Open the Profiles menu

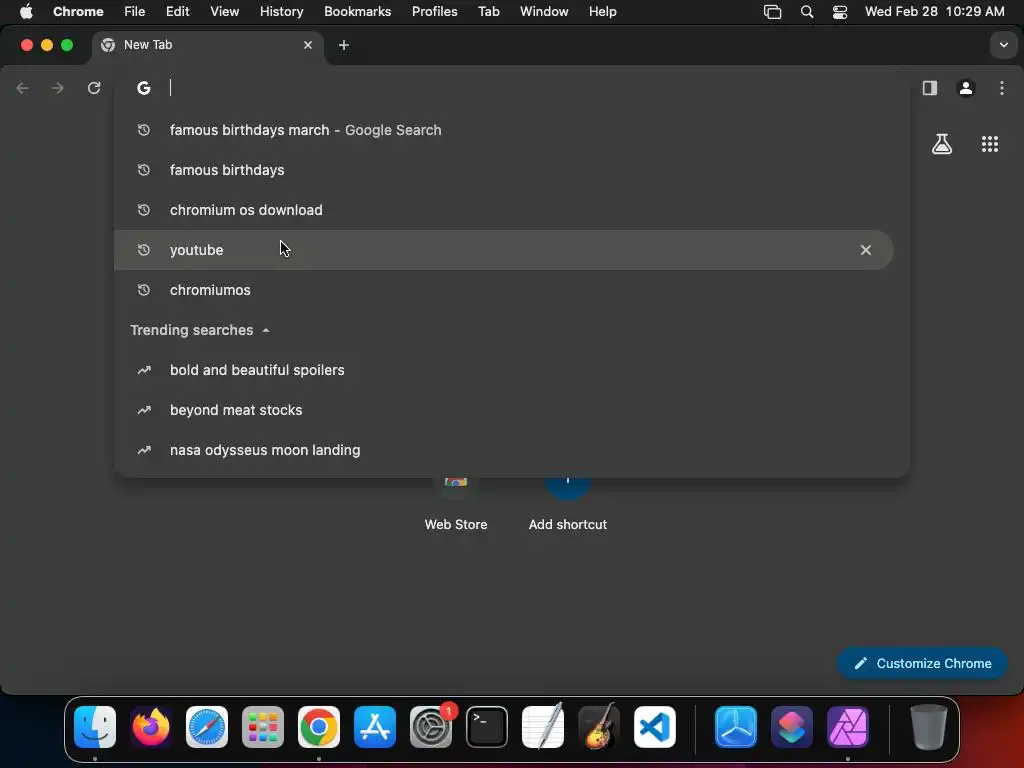pos(434,11)
